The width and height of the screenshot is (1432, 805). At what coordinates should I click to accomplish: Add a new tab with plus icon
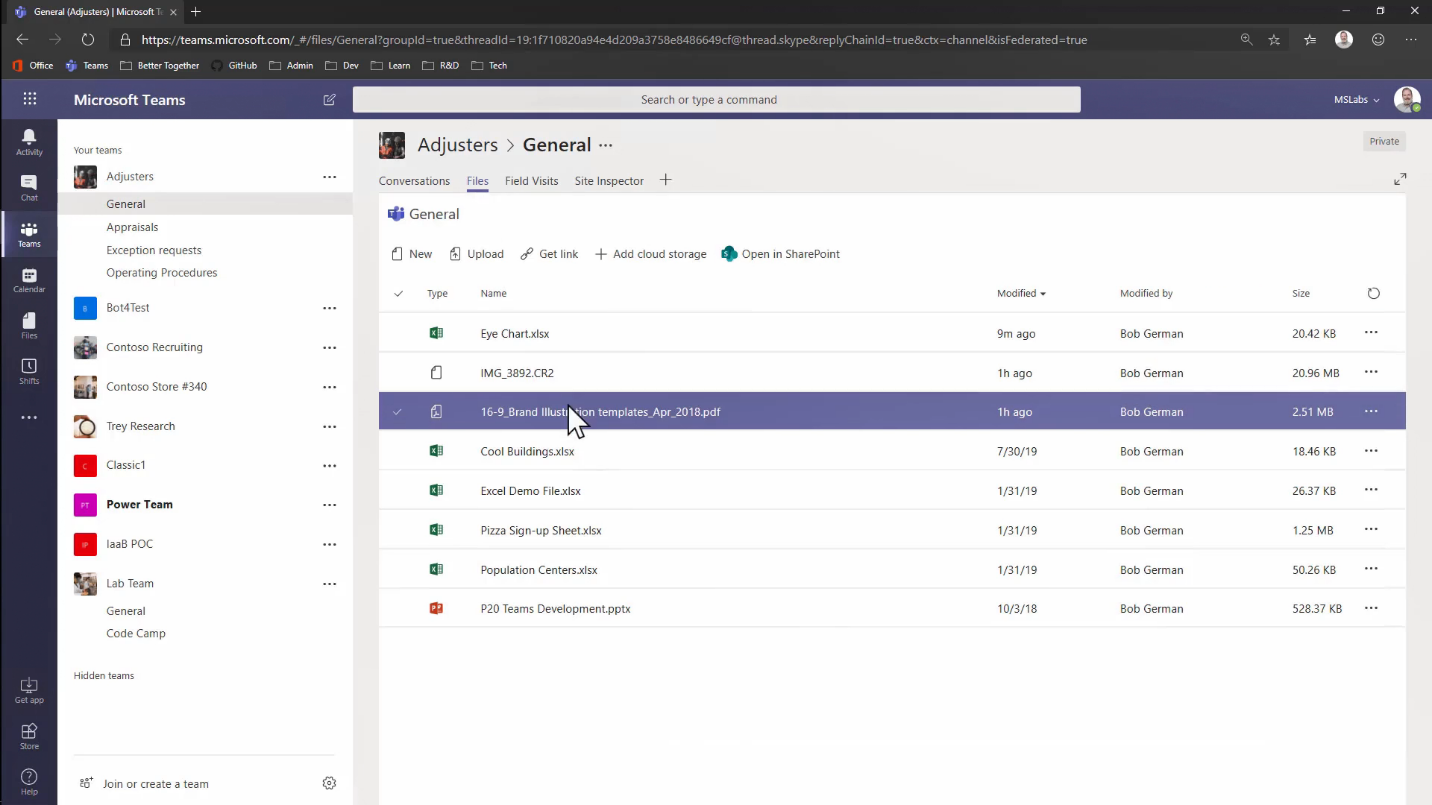coord(665,180)
